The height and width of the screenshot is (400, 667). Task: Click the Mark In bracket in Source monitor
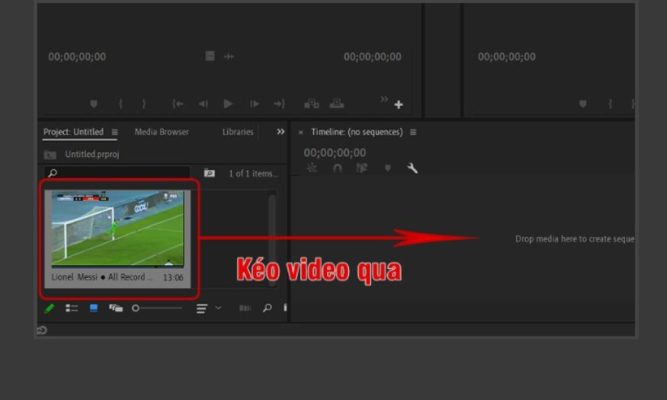(x=121, y=104)
